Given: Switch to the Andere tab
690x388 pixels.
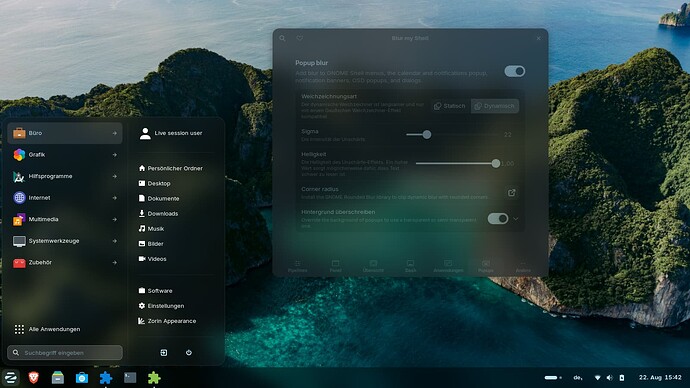Looking at the screenshot, I should tap(523, 266).
